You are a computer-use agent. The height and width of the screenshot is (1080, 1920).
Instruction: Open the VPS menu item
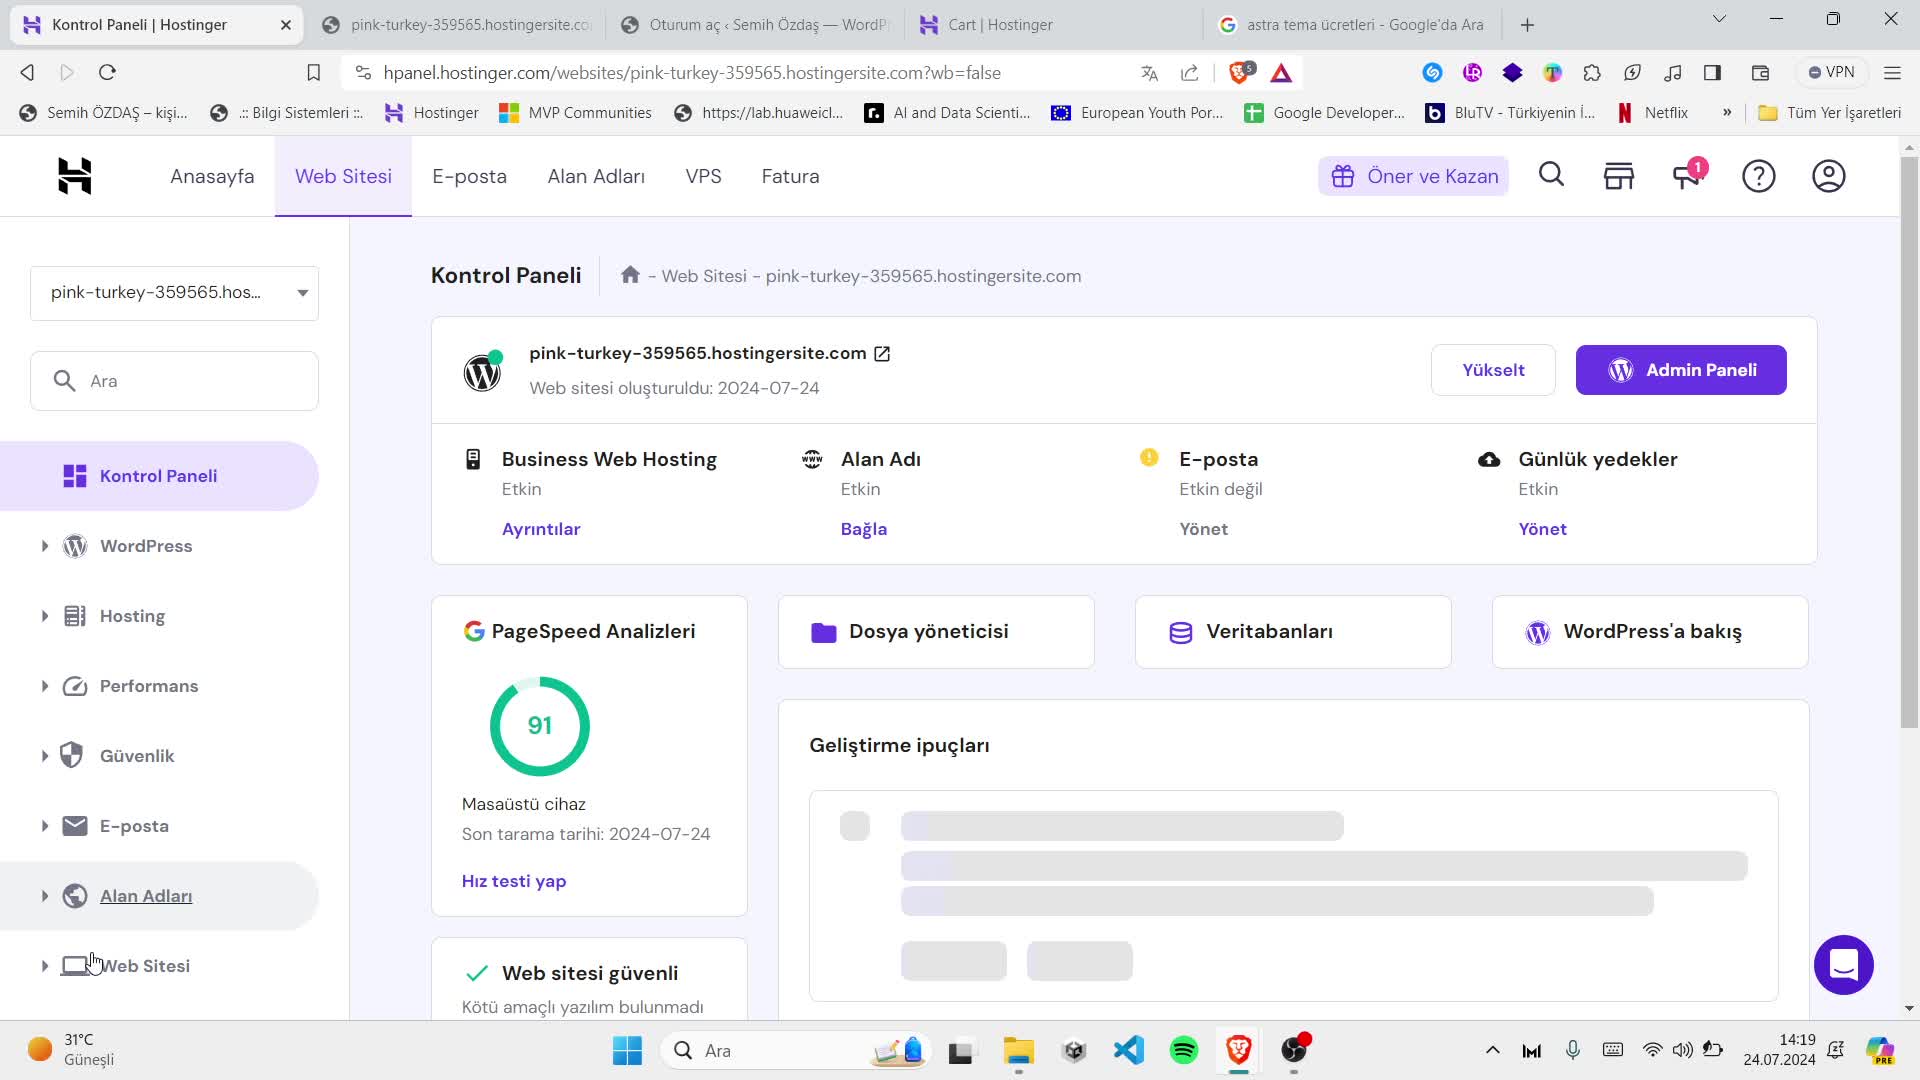[x=703, y=176]
